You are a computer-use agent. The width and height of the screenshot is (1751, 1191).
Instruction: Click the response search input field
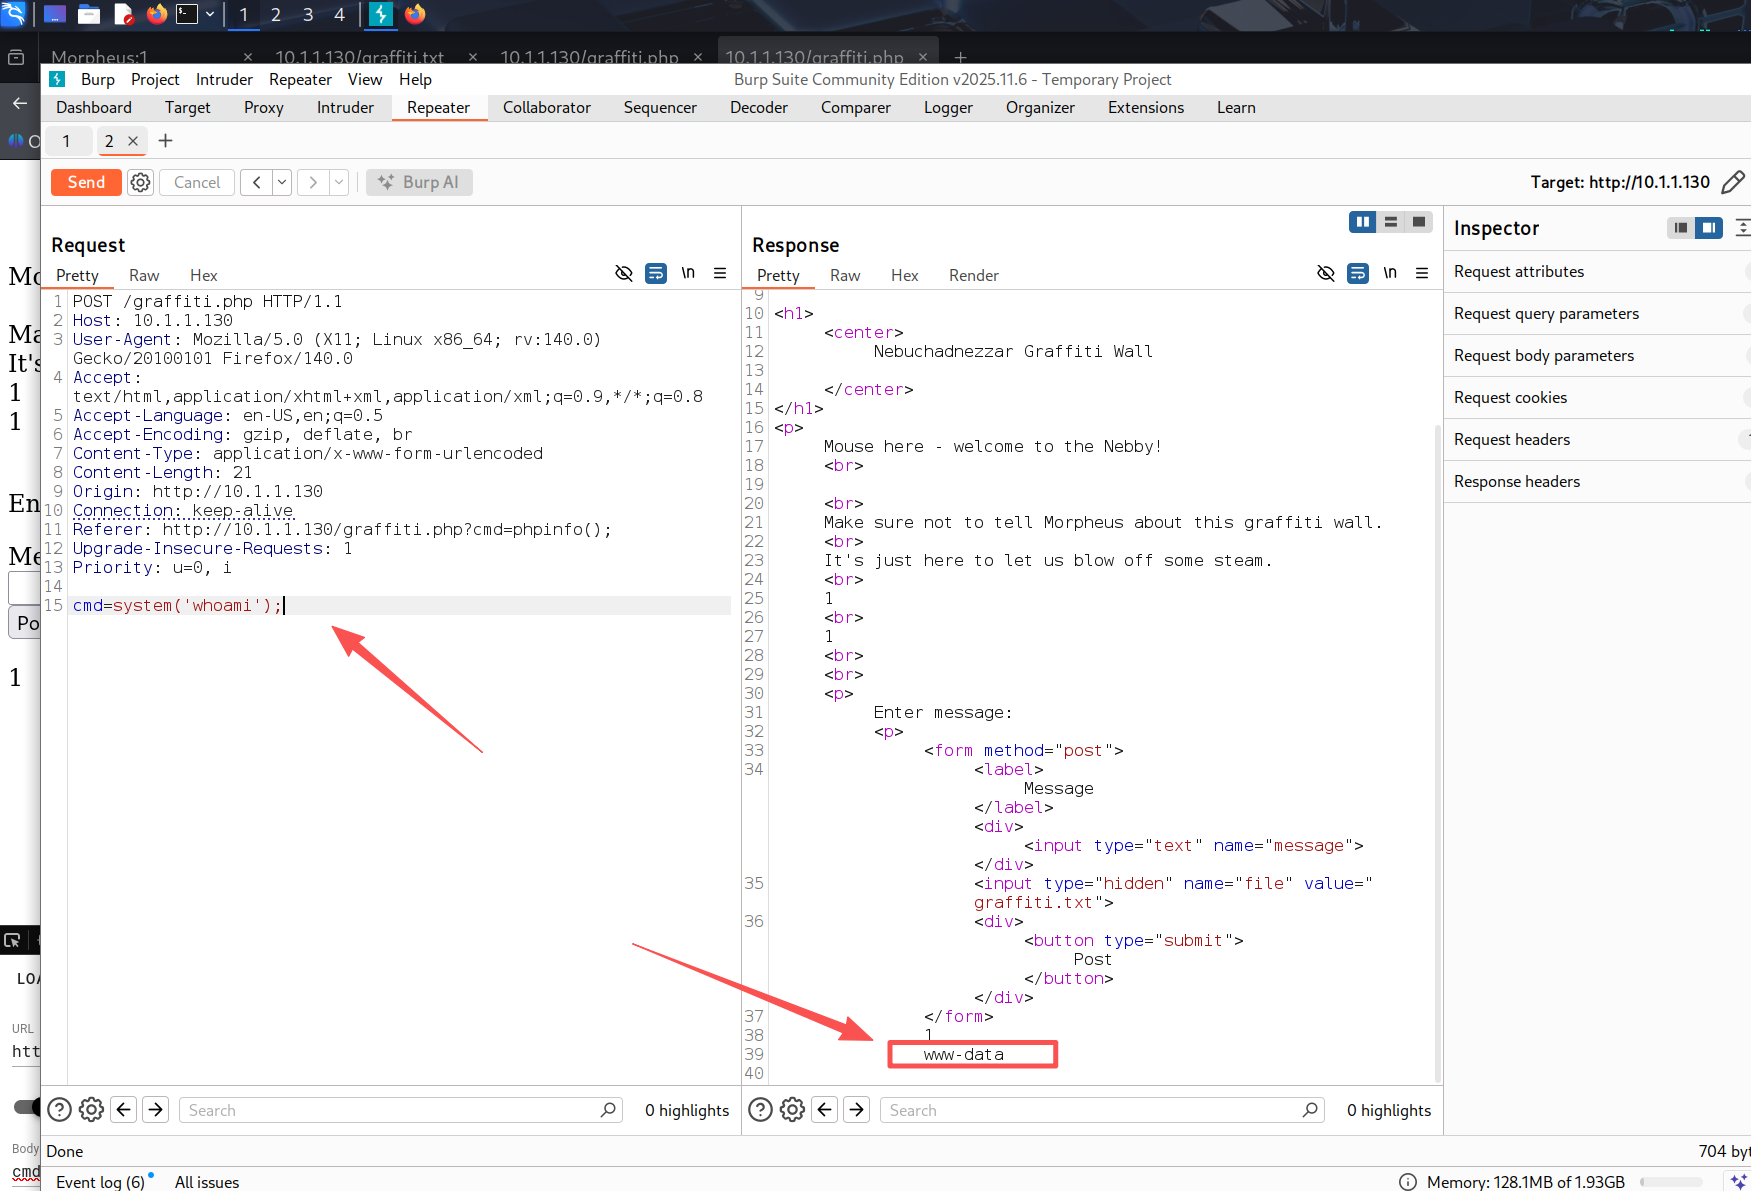tap(1090, 1110)
